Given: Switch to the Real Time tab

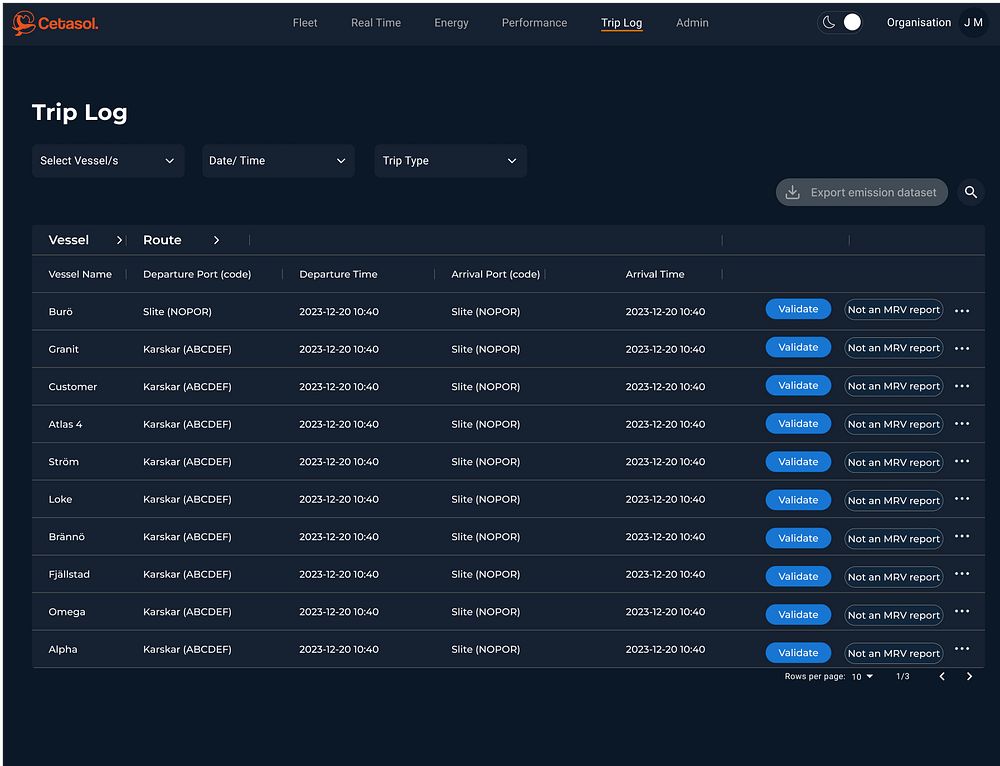Looking at the screenshot, I should (x=375, y=23).
